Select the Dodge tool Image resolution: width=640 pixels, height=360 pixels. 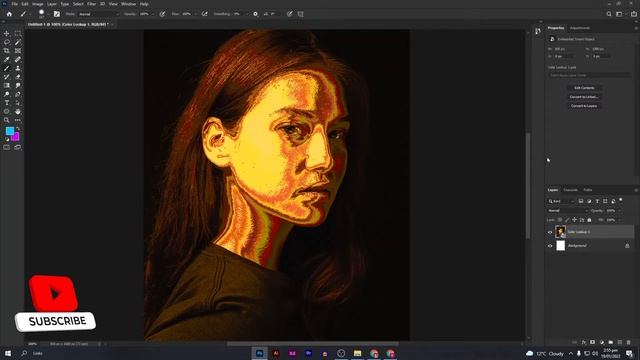click(x=7, y=94)
